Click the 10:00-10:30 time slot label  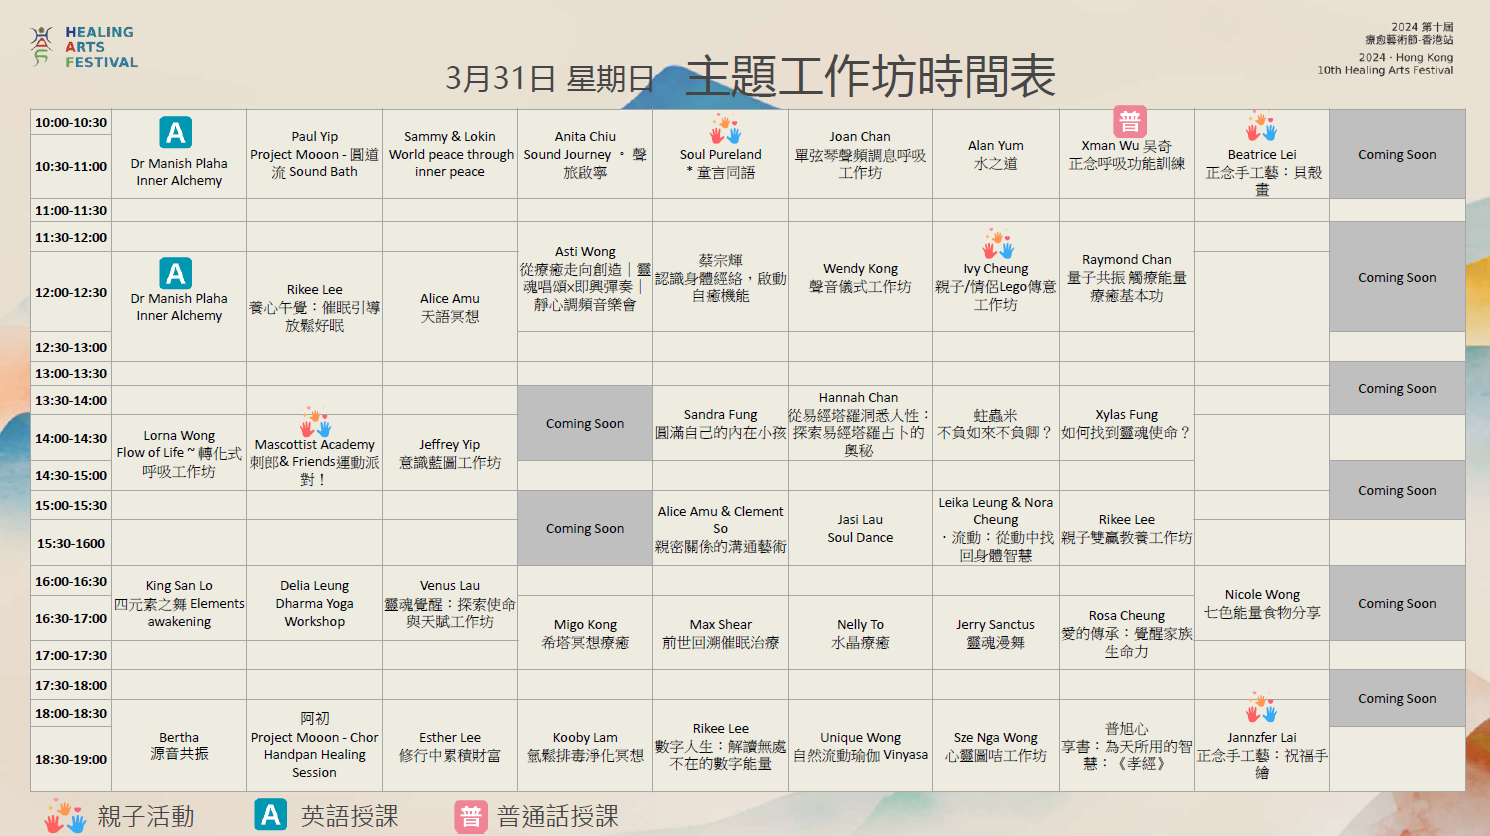tap(71, 123)
